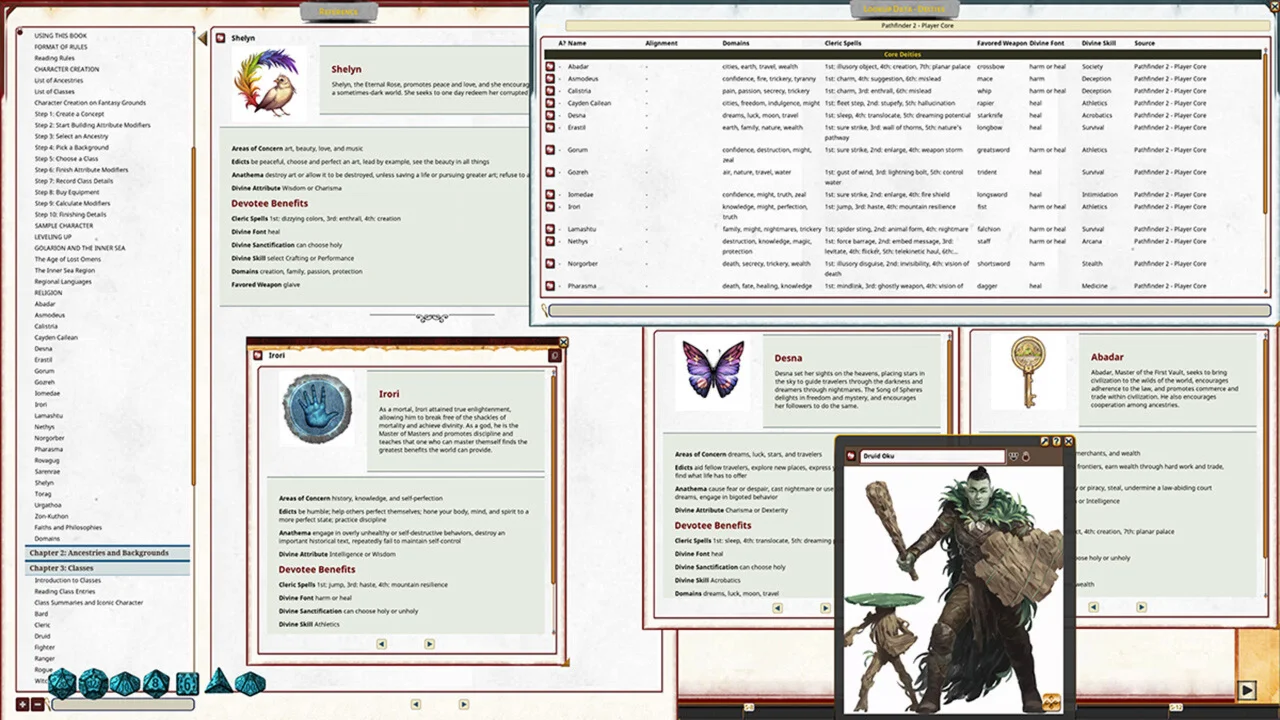Go to next page in the Abadar panel
The image size is (1280, 720).
(1141, 607)
